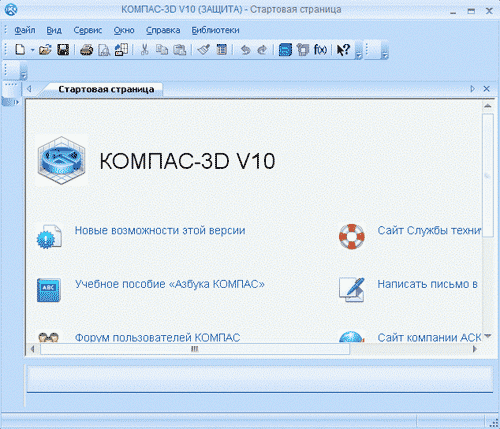500x429 pixels.
Task: Click the horizontal scrollbar left arrow
Action: pyautogui.click(x=32, y=349)
